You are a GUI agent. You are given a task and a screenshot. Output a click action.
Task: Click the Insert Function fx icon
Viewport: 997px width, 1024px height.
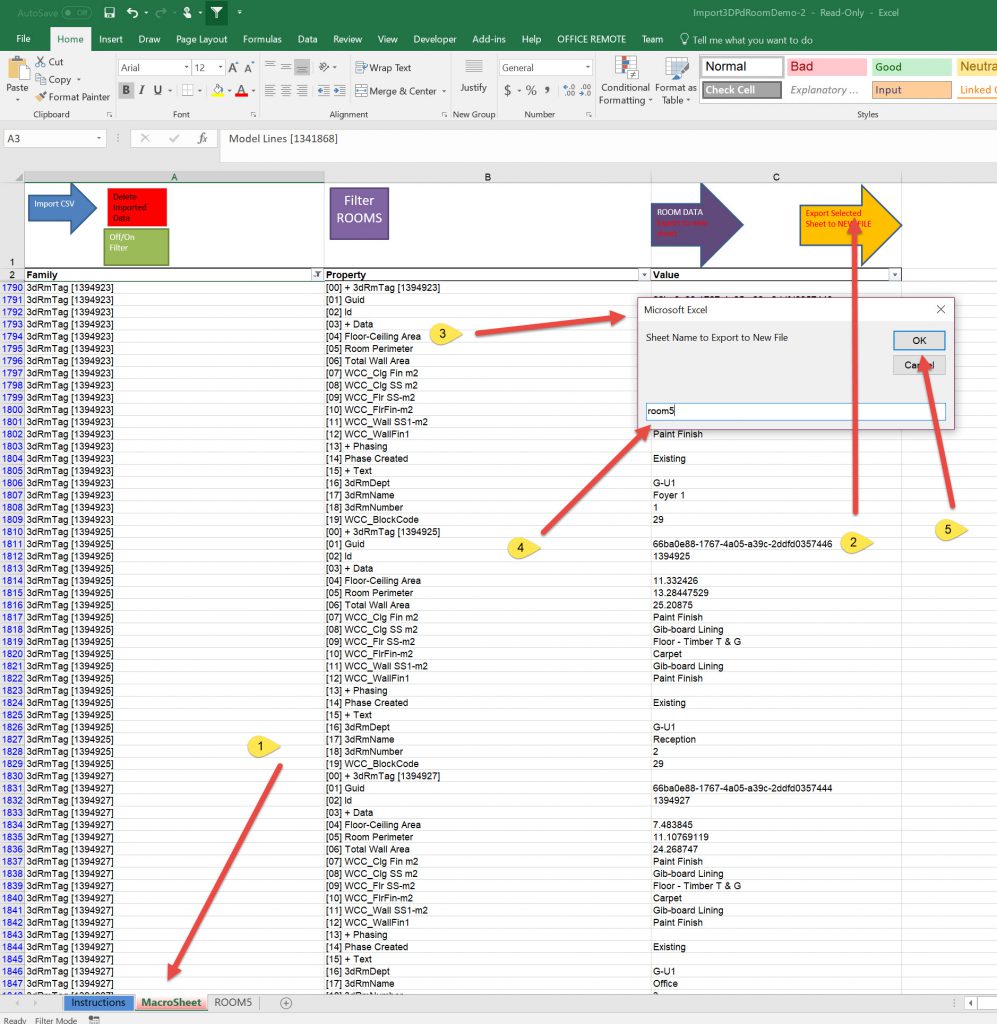[x=202, y=139]
